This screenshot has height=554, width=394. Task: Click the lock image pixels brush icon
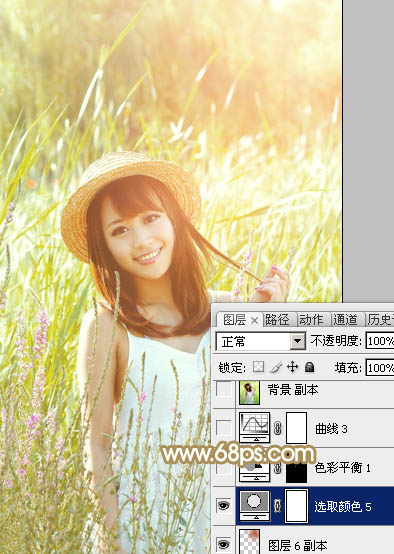(276, 367)
